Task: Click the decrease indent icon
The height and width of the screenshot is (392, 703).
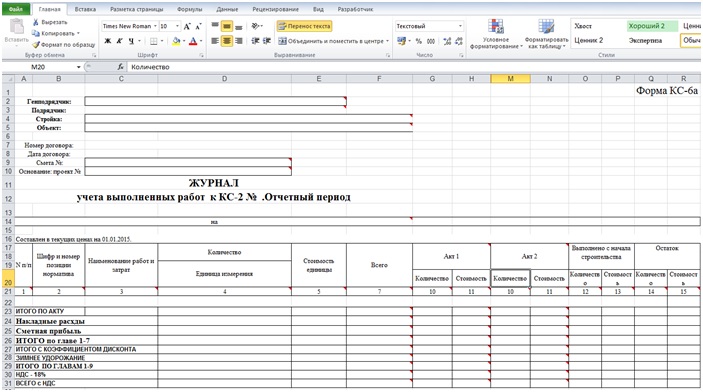Action: coord(255,41)
